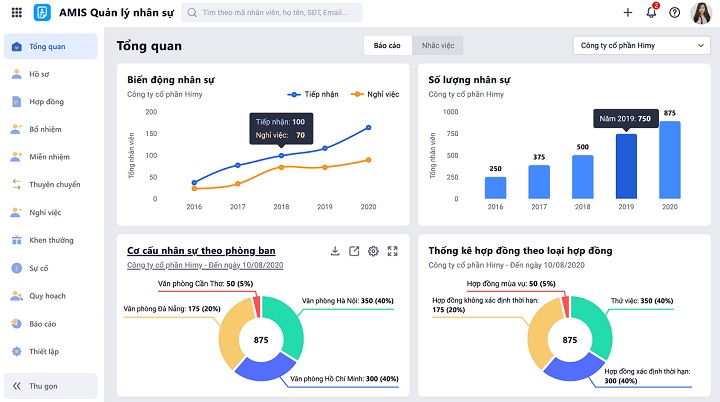
Task: Open the user profile avatar
Action: [x=701, y=12]
